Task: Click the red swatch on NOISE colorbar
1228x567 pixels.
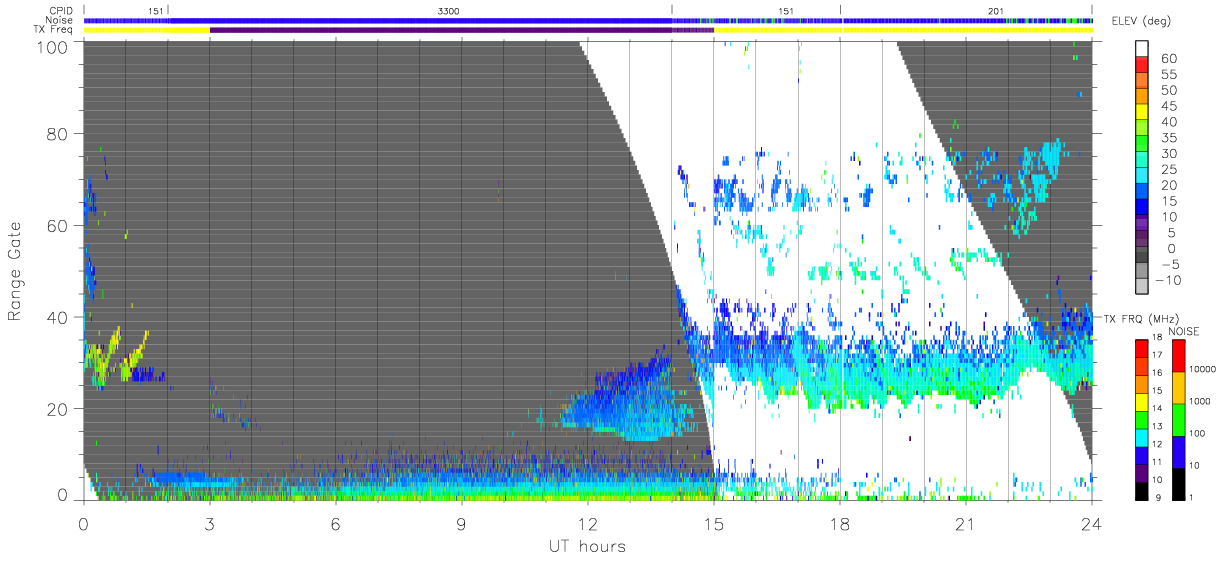Action: (x=1177, y=356)
